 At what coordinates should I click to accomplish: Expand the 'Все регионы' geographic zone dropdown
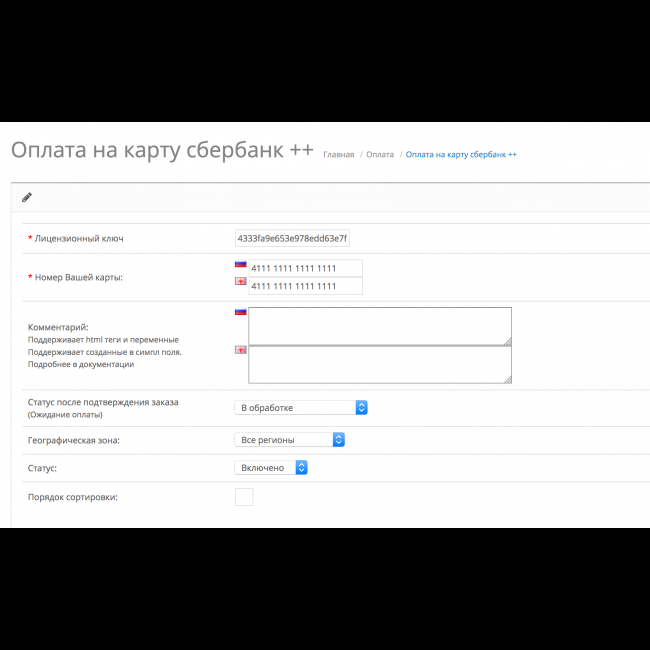[290, 440]
